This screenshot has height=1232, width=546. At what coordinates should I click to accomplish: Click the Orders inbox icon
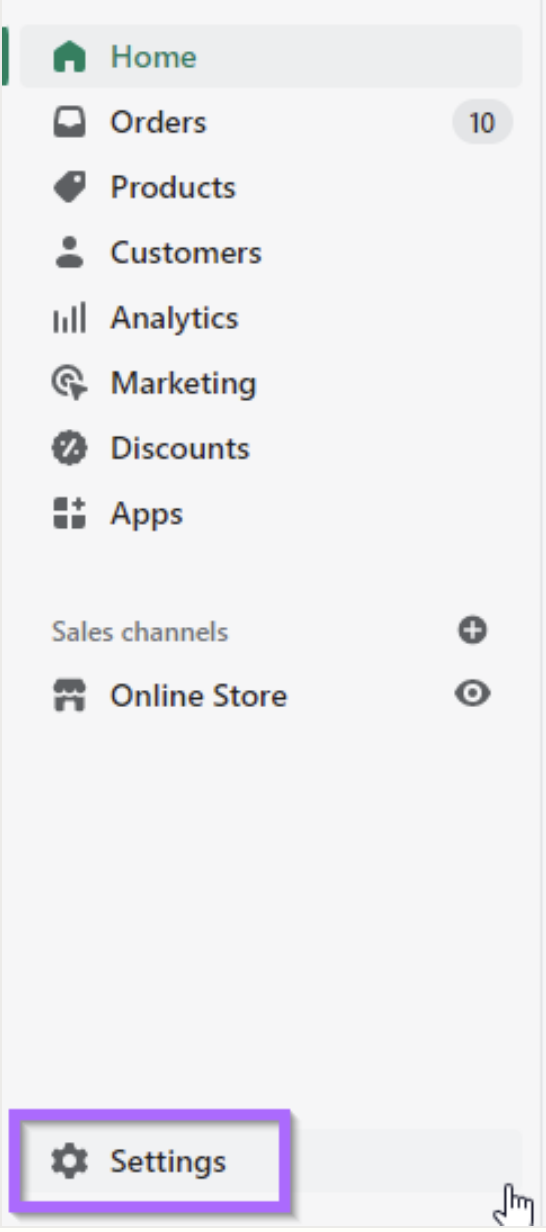(x=70, y=123)
